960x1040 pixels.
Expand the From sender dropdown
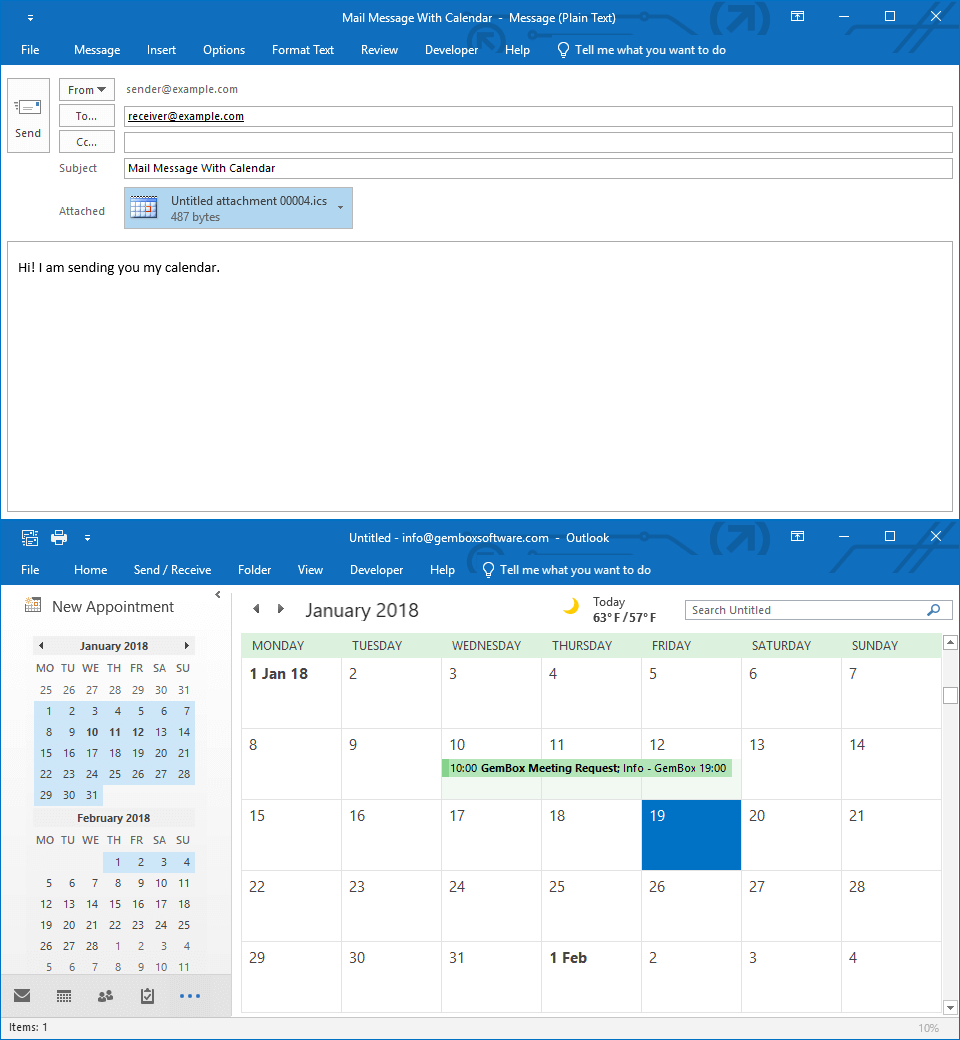coord(87,90)
